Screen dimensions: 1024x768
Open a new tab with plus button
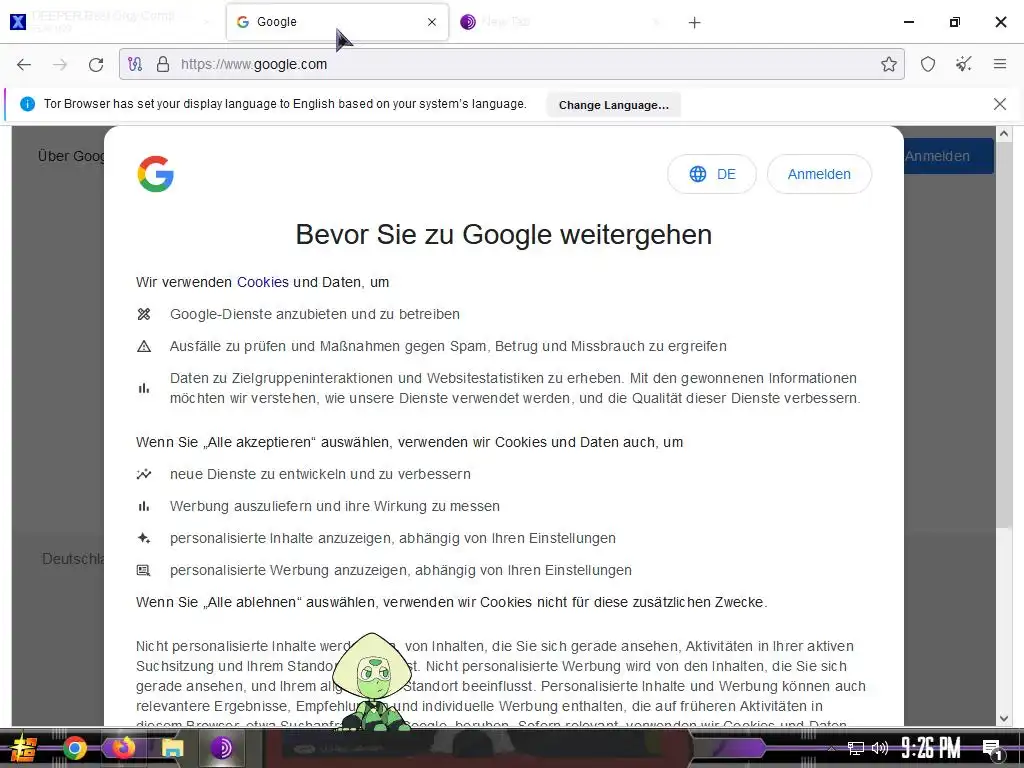tap(694, 23)
